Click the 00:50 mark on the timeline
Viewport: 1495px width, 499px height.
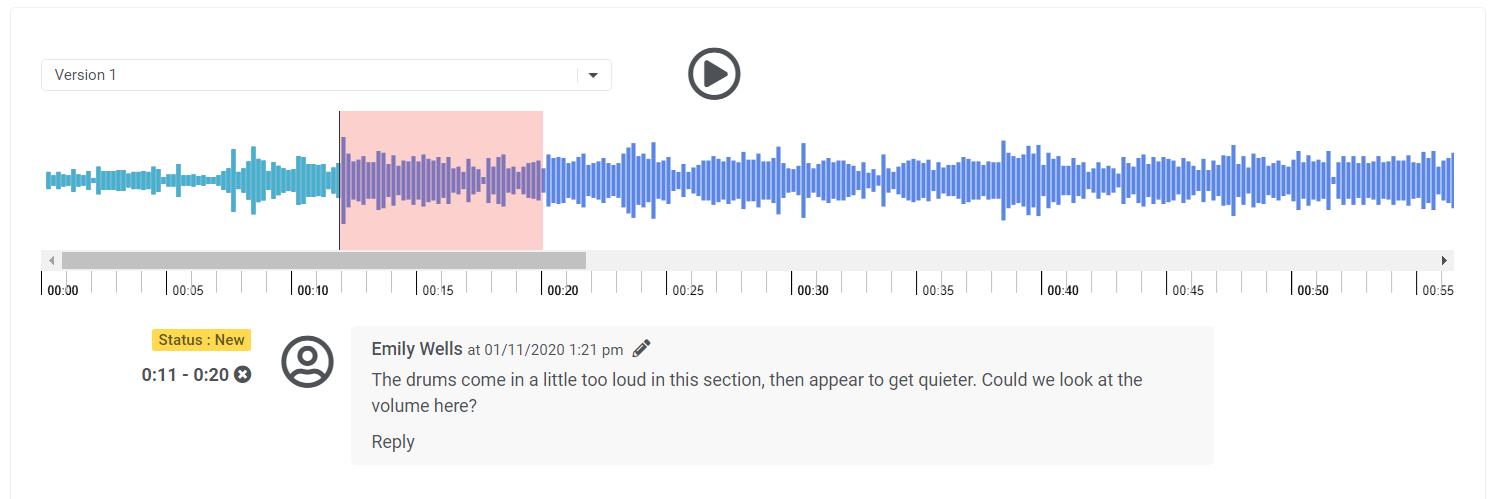point(1312,290)
